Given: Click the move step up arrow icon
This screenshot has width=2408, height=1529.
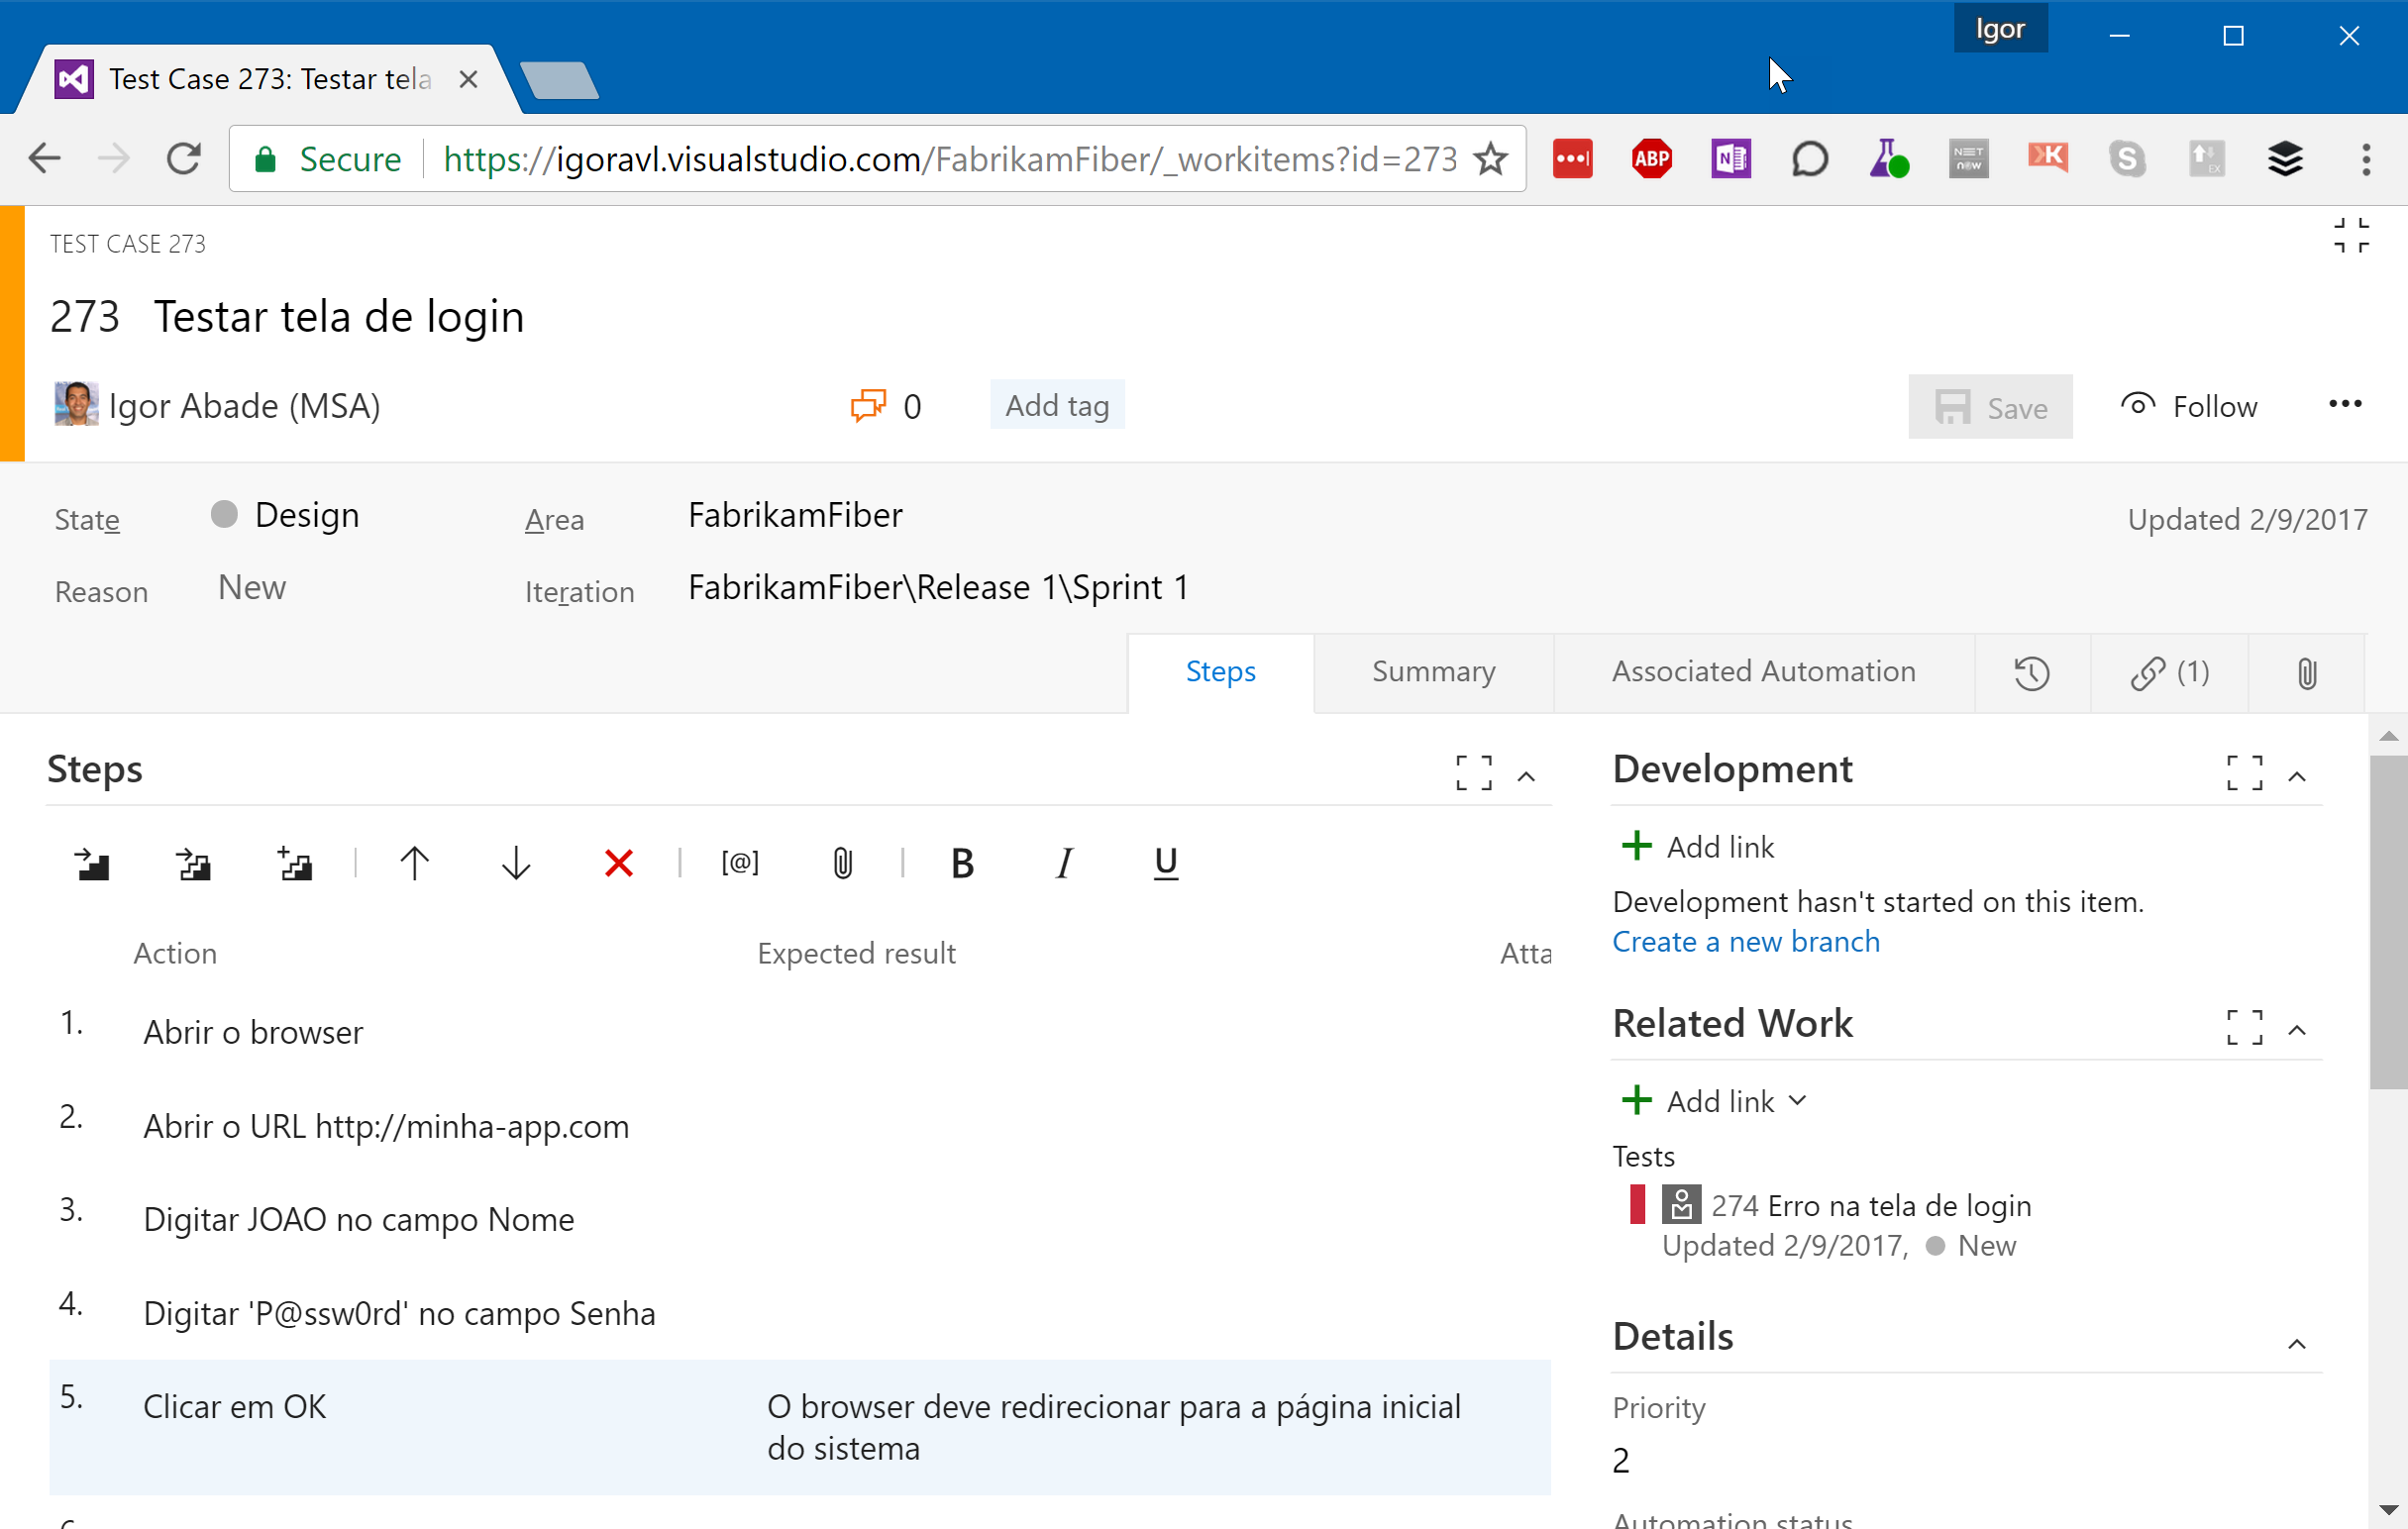Looking at the screenshot, I should (x=414, y=862).
